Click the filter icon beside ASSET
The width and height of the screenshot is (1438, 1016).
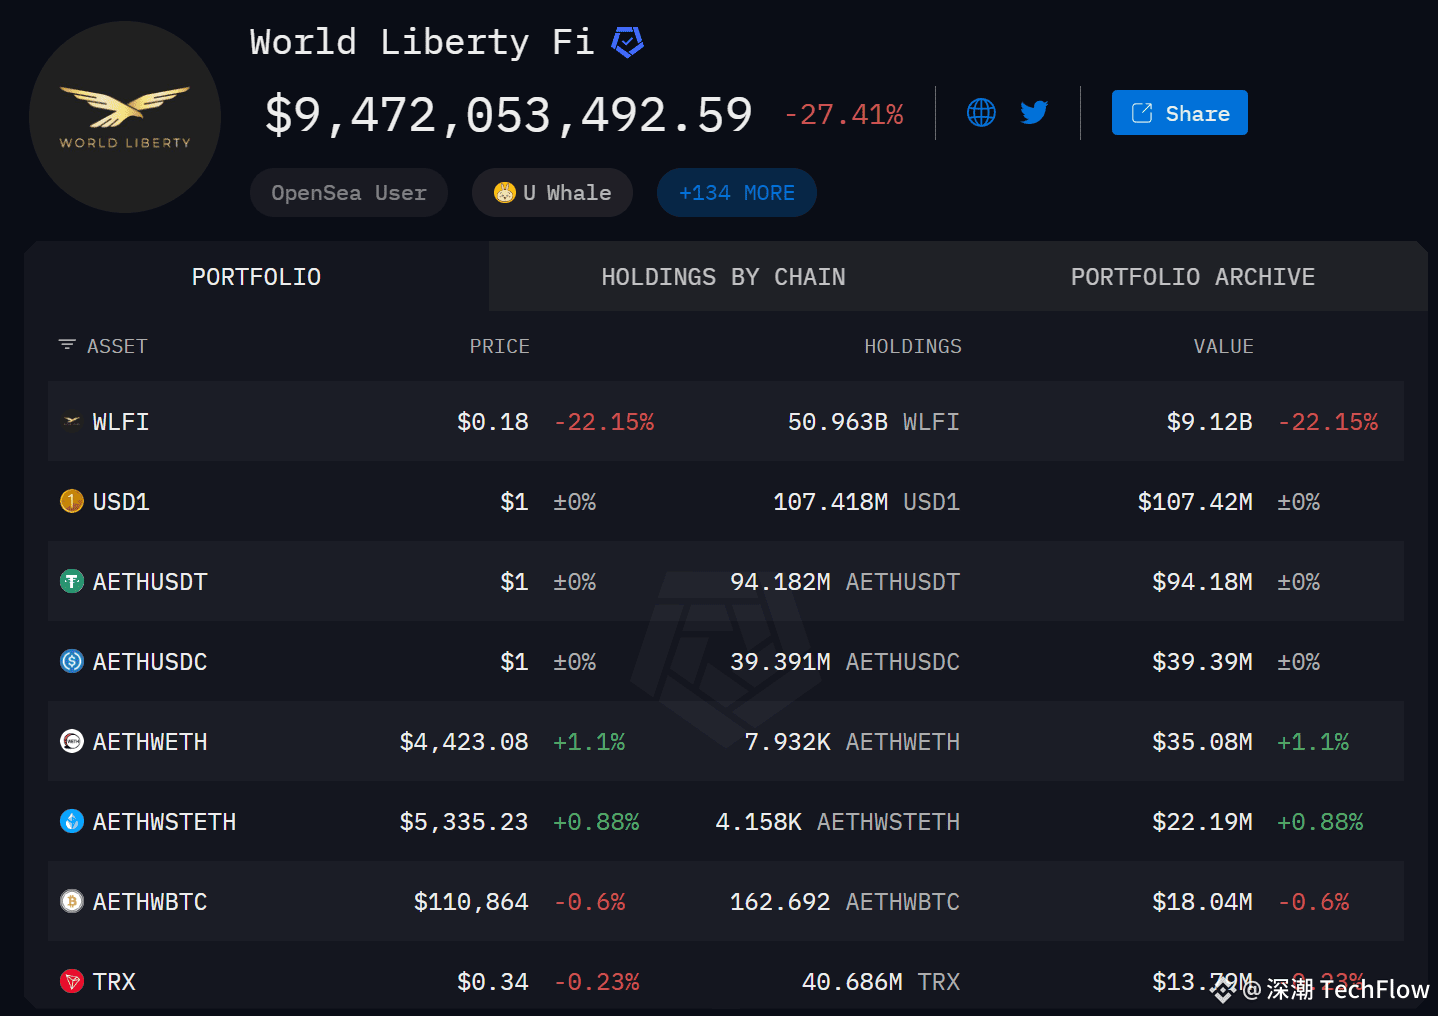(x=67, y=345)
